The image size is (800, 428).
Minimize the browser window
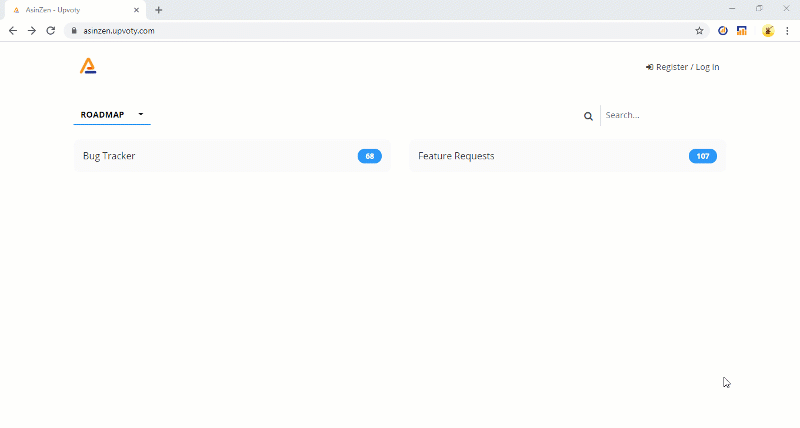point(732,9)
